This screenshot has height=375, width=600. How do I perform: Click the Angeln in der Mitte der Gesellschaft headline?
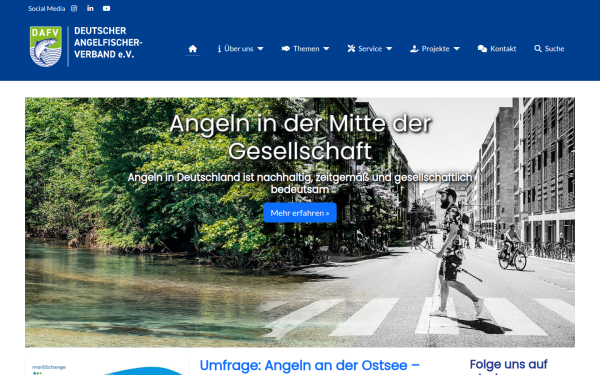pos(300,137)
